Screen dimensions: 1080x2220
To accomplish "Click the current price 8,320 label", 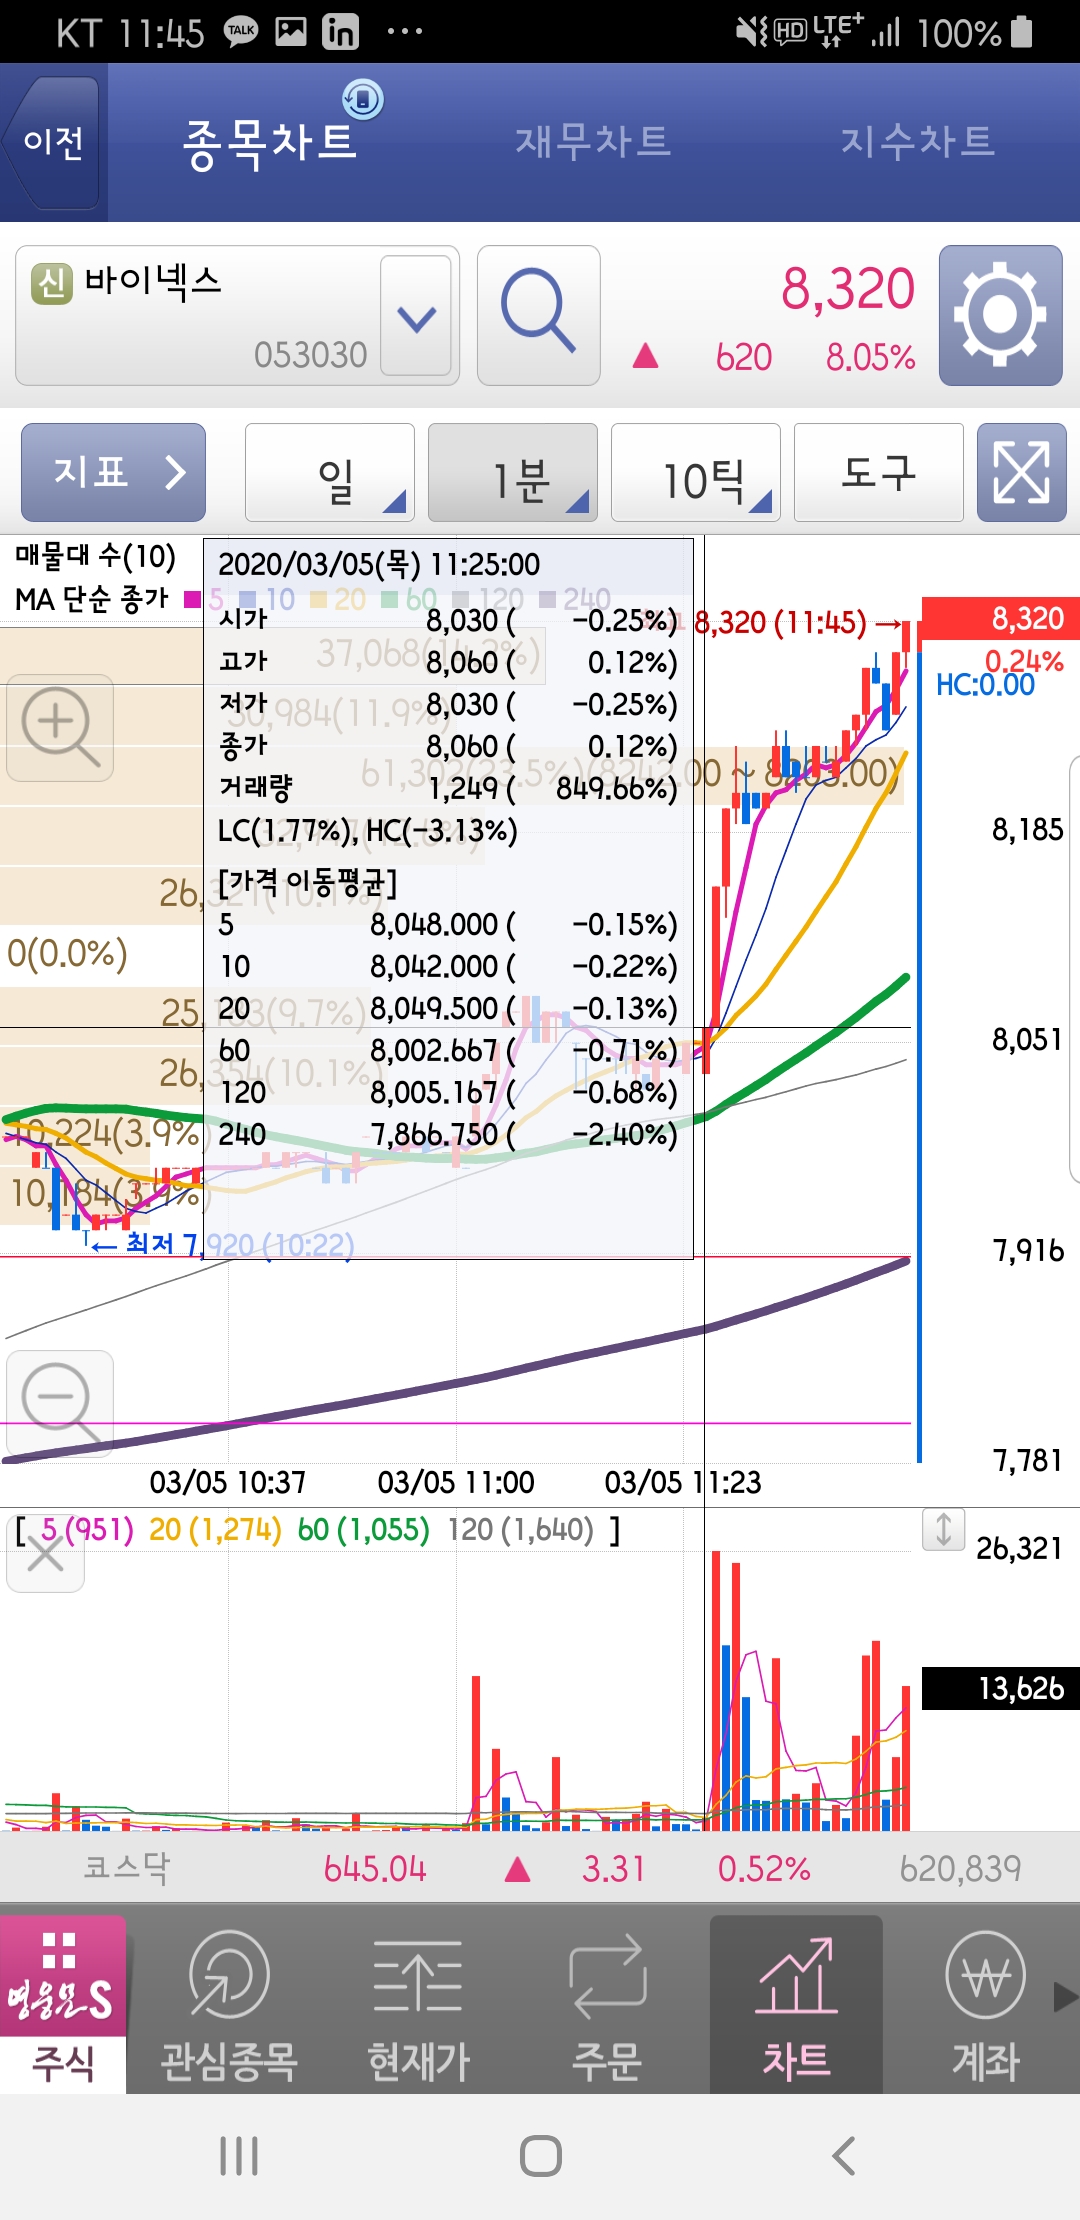I will [847, 289].
